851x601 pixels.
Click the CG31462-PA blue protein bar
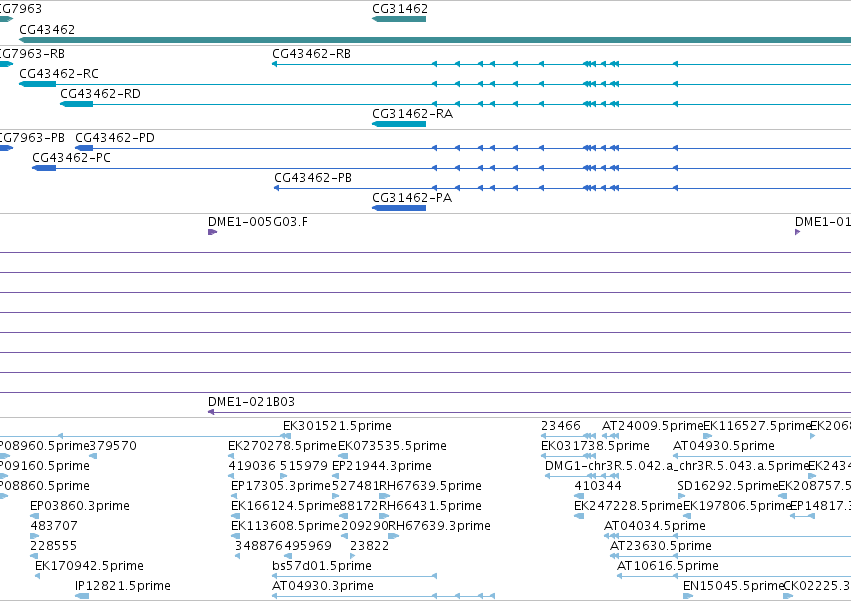click(x=399, y=208)
